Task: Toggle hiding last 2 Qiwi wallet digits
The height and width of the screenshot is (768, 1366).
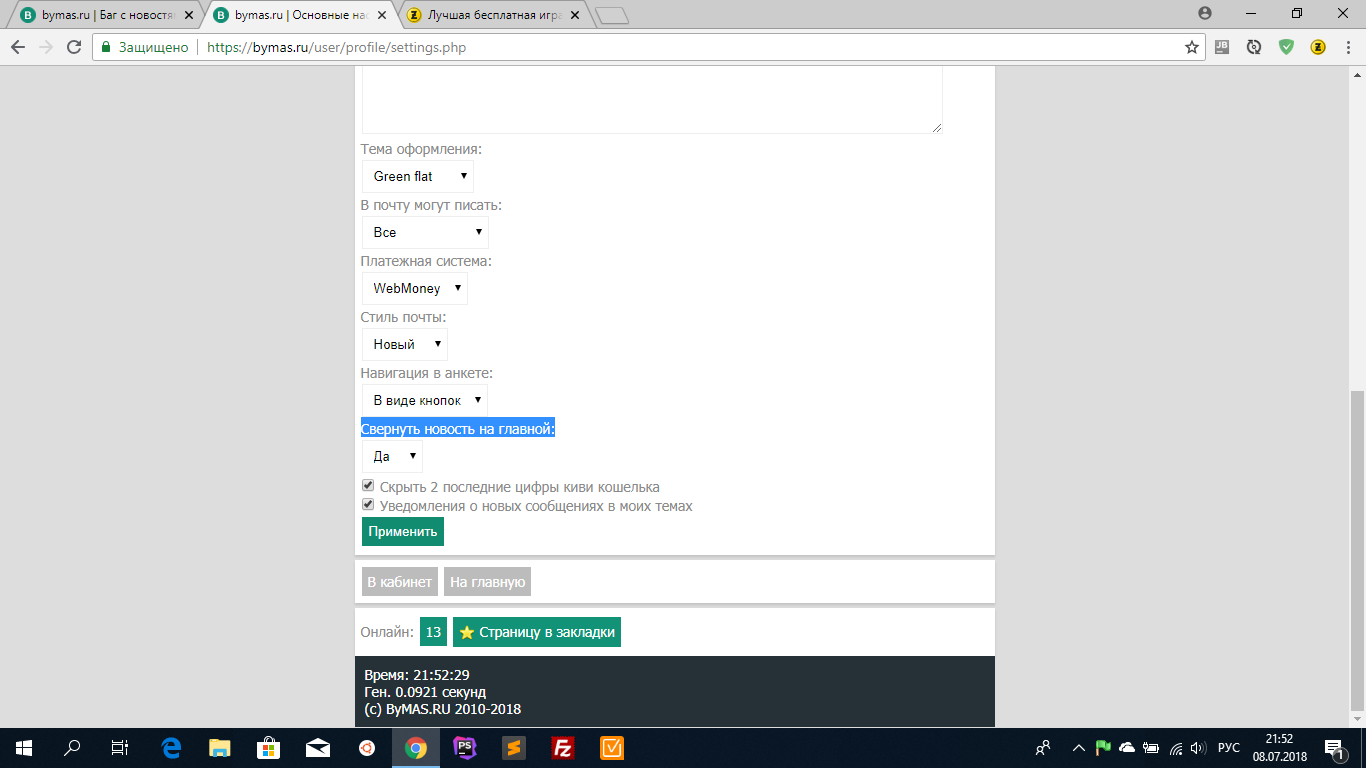Action: (368, 486)
